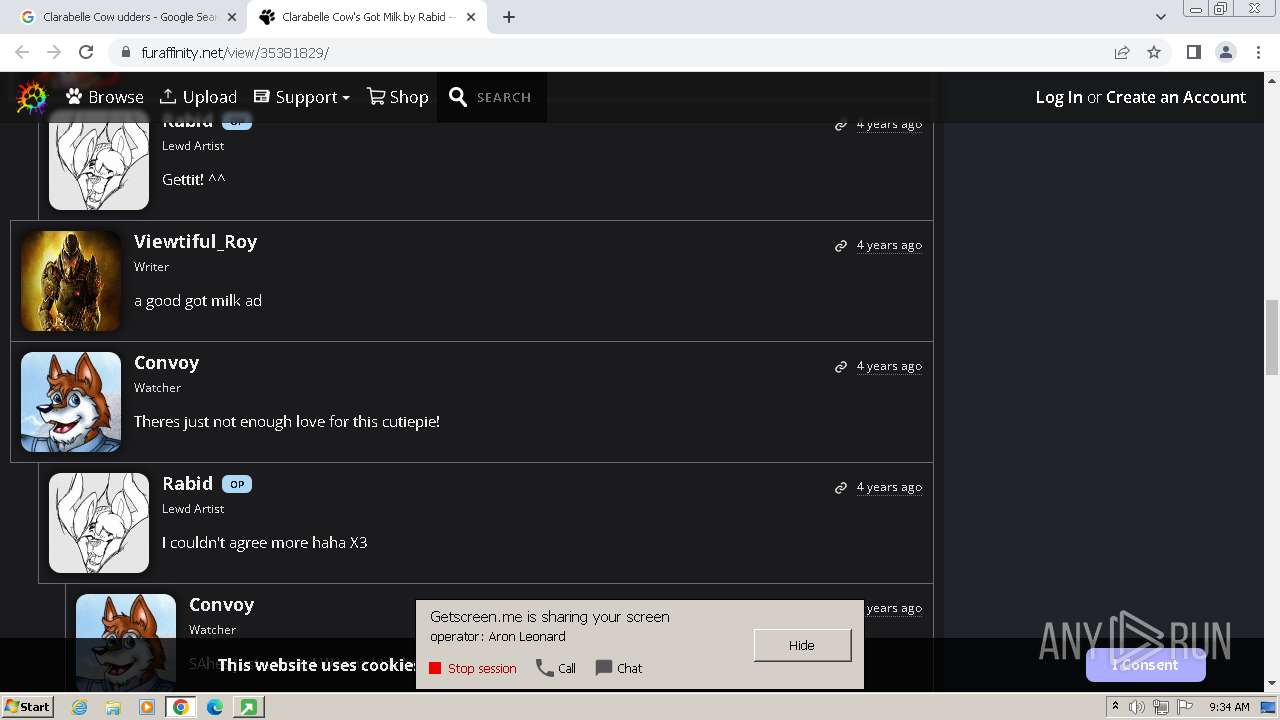The height and width of the screenshot is (720, 1280).
Task: Open the Shop link
Action: tap(397, 97)
